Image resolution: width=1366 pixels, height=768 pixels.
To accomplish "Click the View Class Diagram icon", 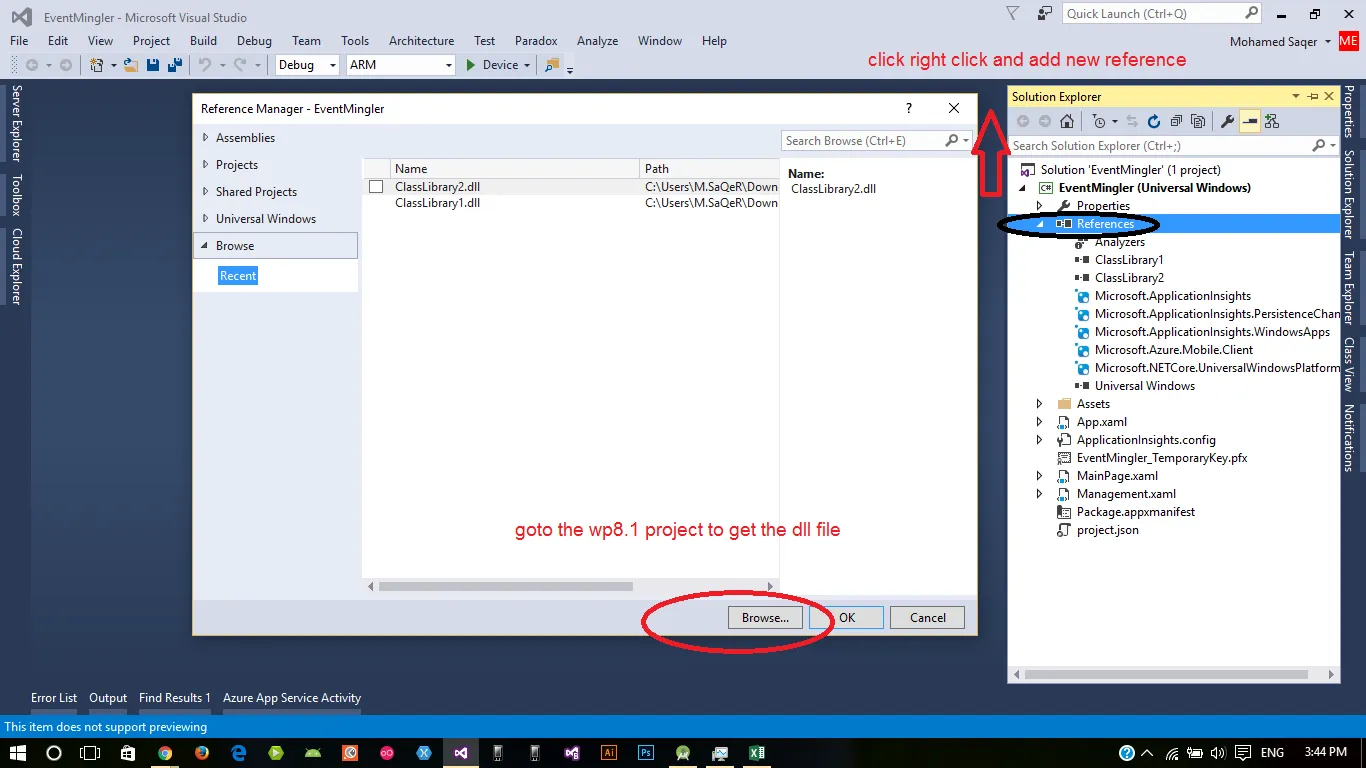I will [x=1272, y=121].
